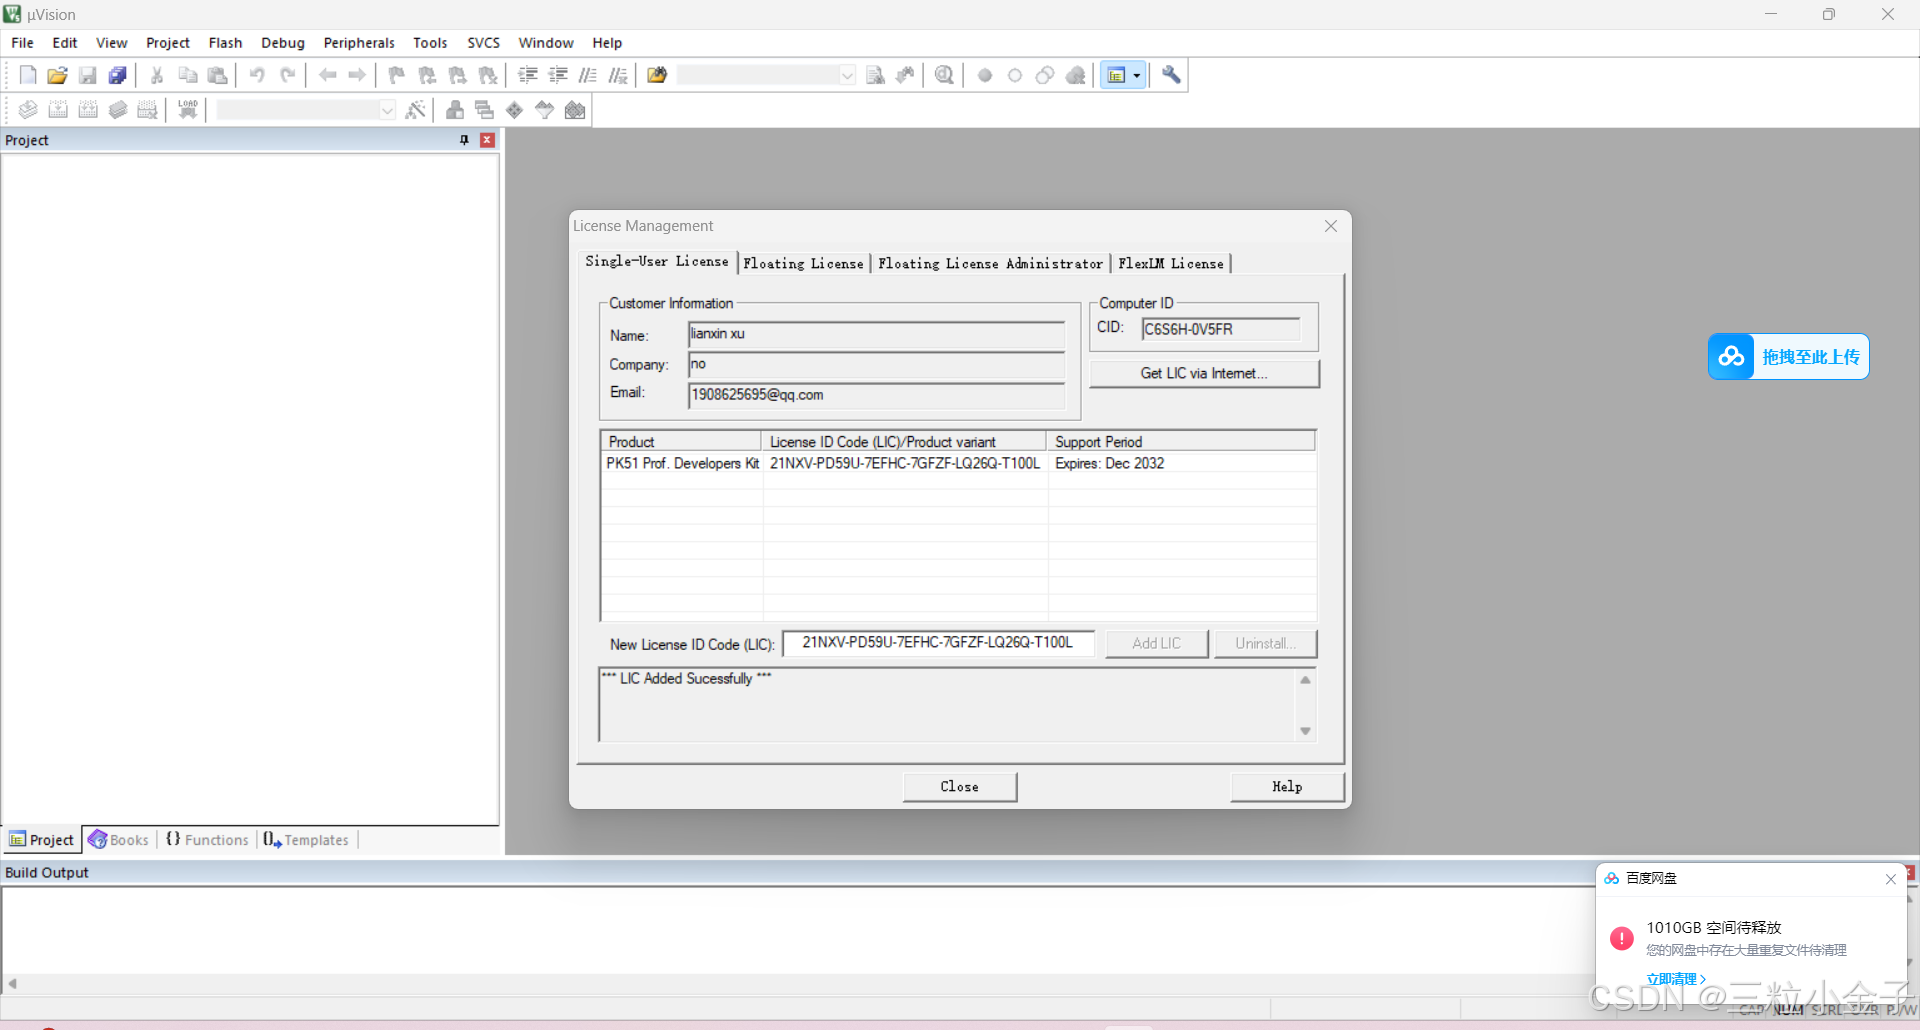Screen dimensions: 1920x1030
Task: Toggle bookmark with the flag icon
Action: pos(397,75)
